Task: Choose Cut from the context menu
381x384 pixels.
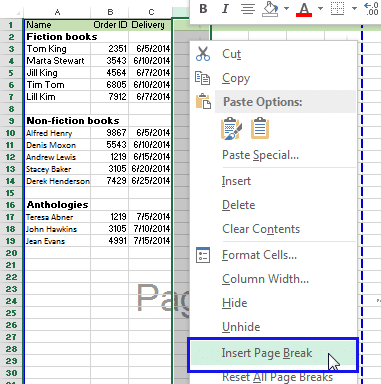Action: 232,54
